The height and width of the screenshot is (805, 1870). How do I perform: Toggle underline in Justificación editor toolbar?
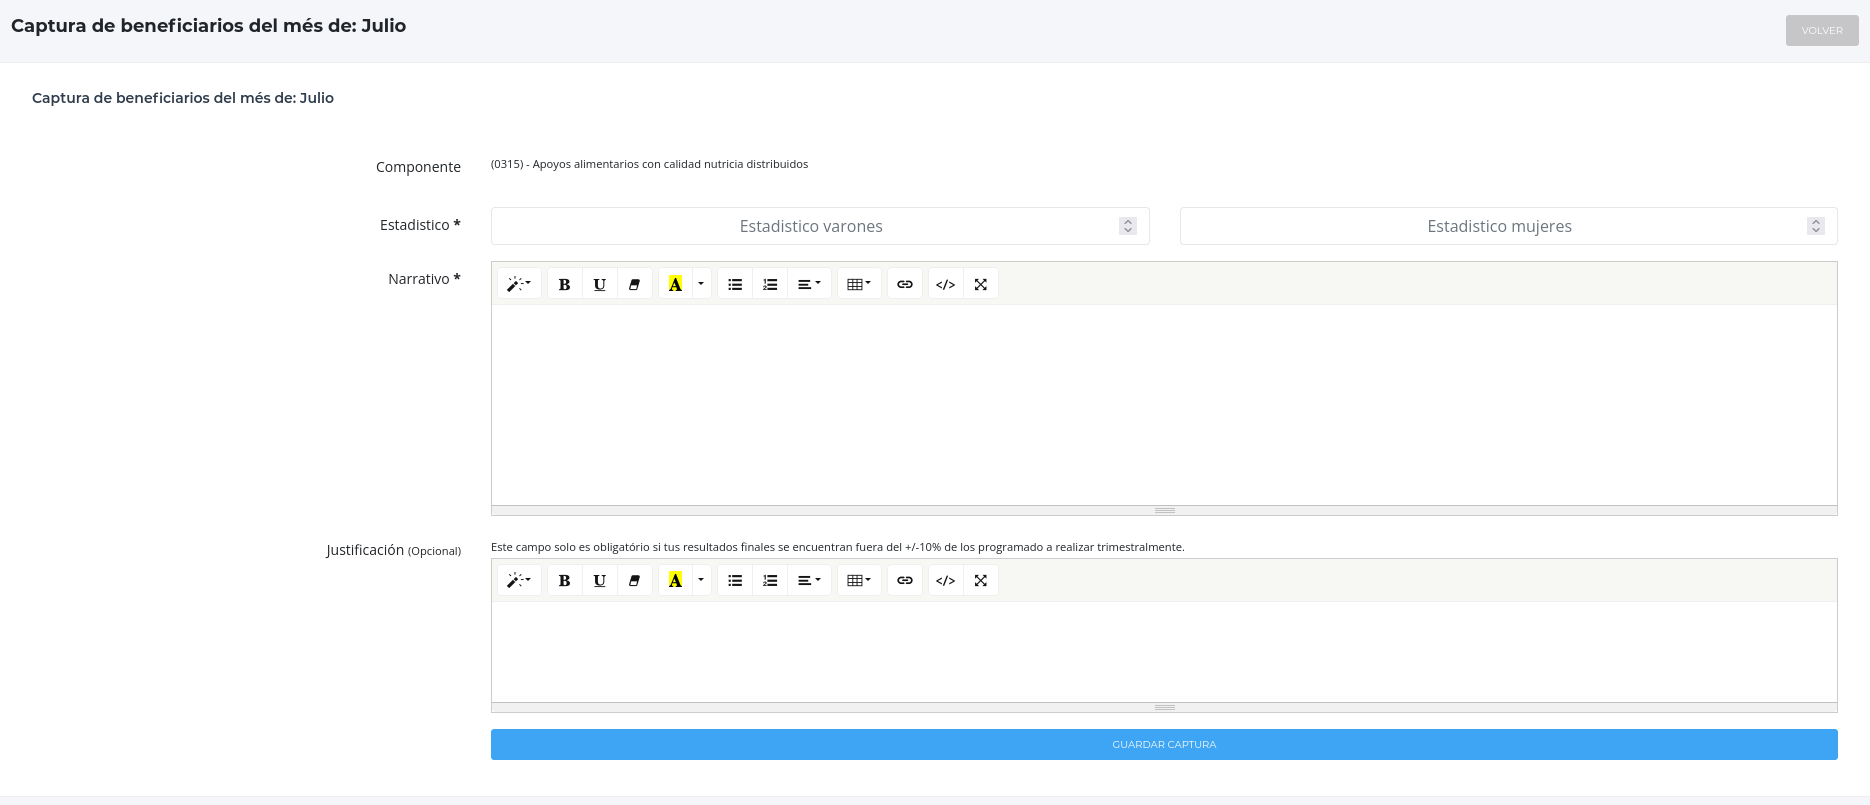[x=600, y=580]
